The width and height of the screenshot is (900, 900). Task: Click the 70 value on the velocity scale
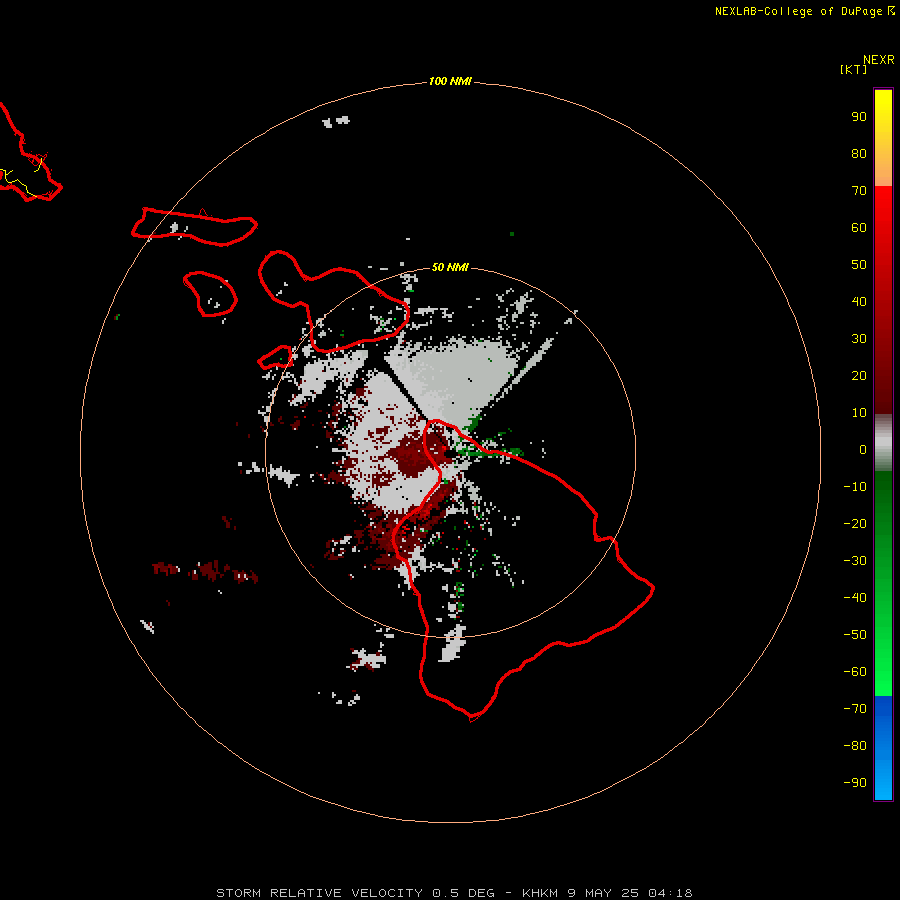click(x=859, y=191)
